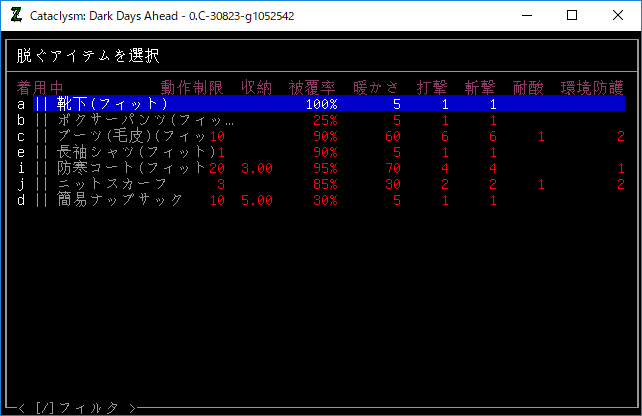642x416 pixels.
Task: Minimize the Cataclysm game window
Action: (526, 15)
